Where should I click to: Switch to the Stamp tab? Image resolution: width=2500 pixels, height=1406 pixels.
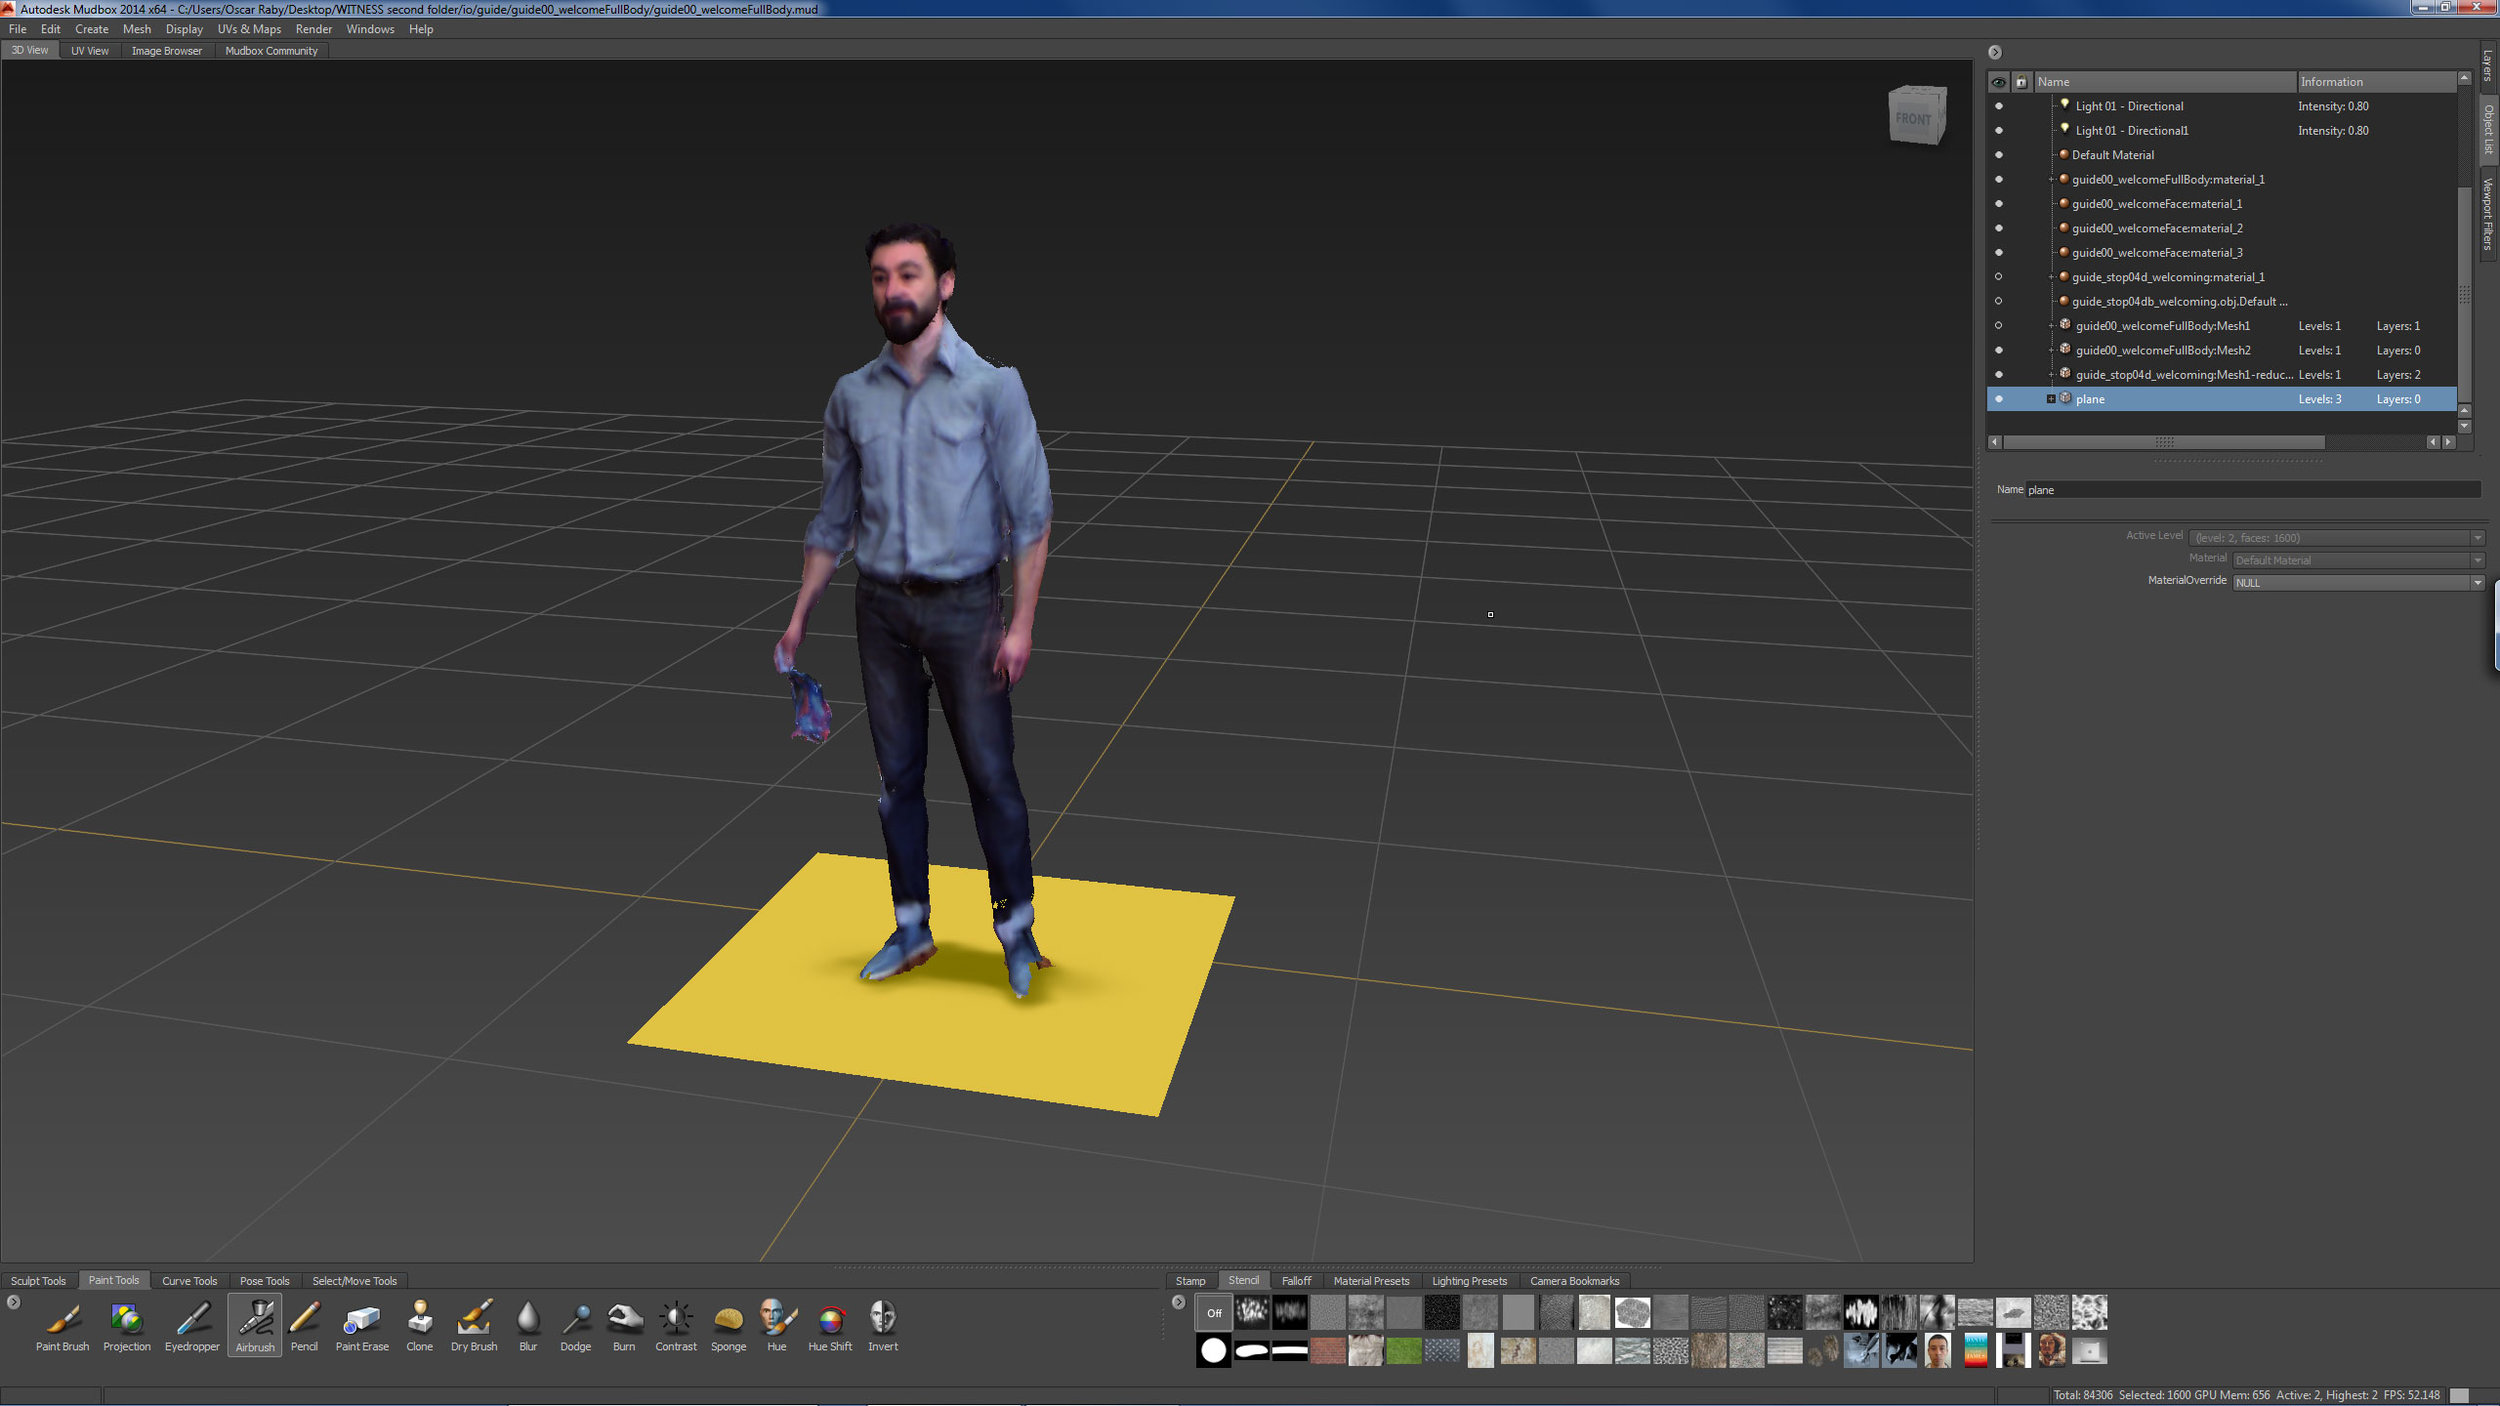pyautogui.click(x=1191, y=1281)
